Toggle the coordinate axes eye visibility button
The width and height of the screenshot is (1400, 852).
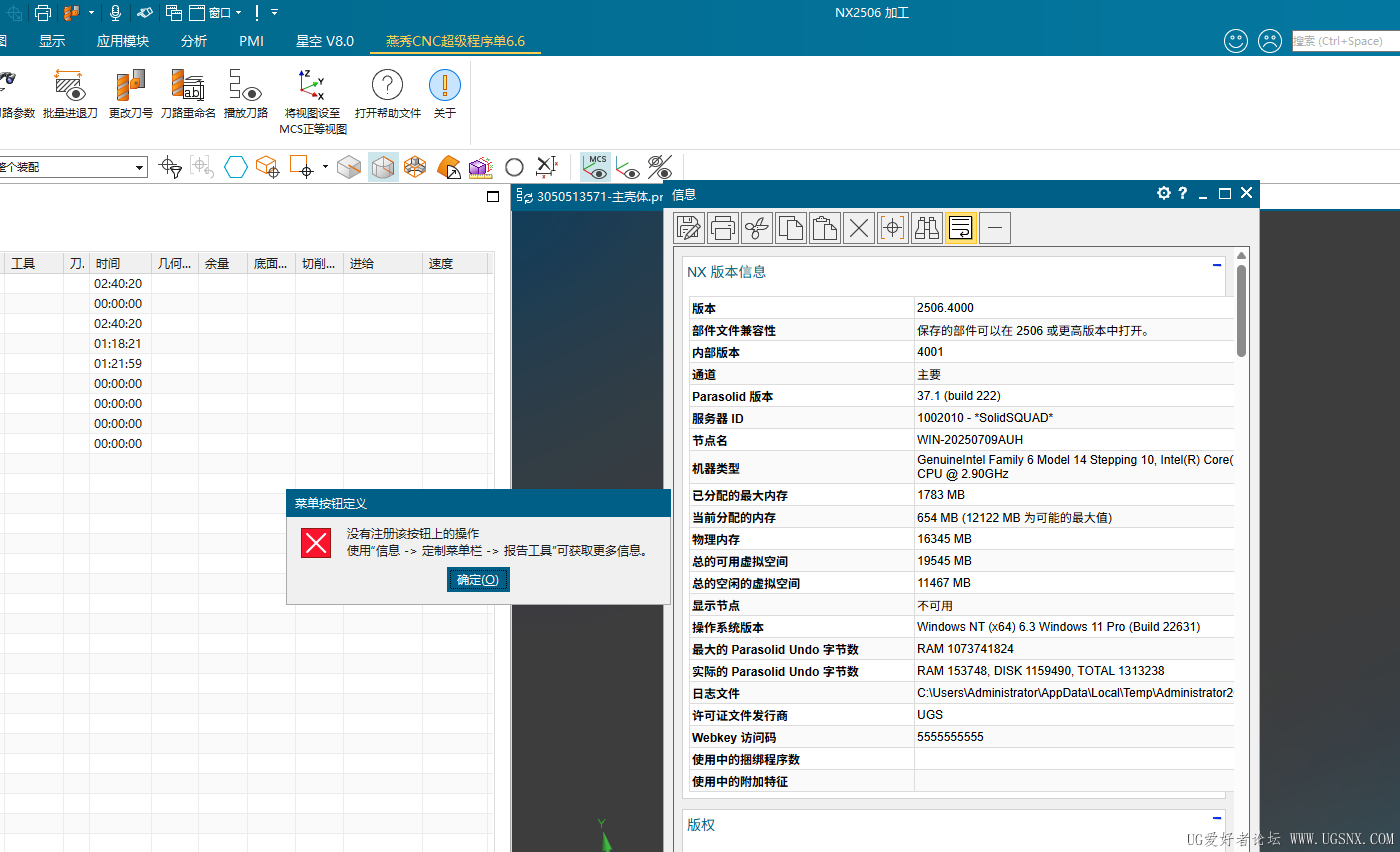click(x=628, y=167)
